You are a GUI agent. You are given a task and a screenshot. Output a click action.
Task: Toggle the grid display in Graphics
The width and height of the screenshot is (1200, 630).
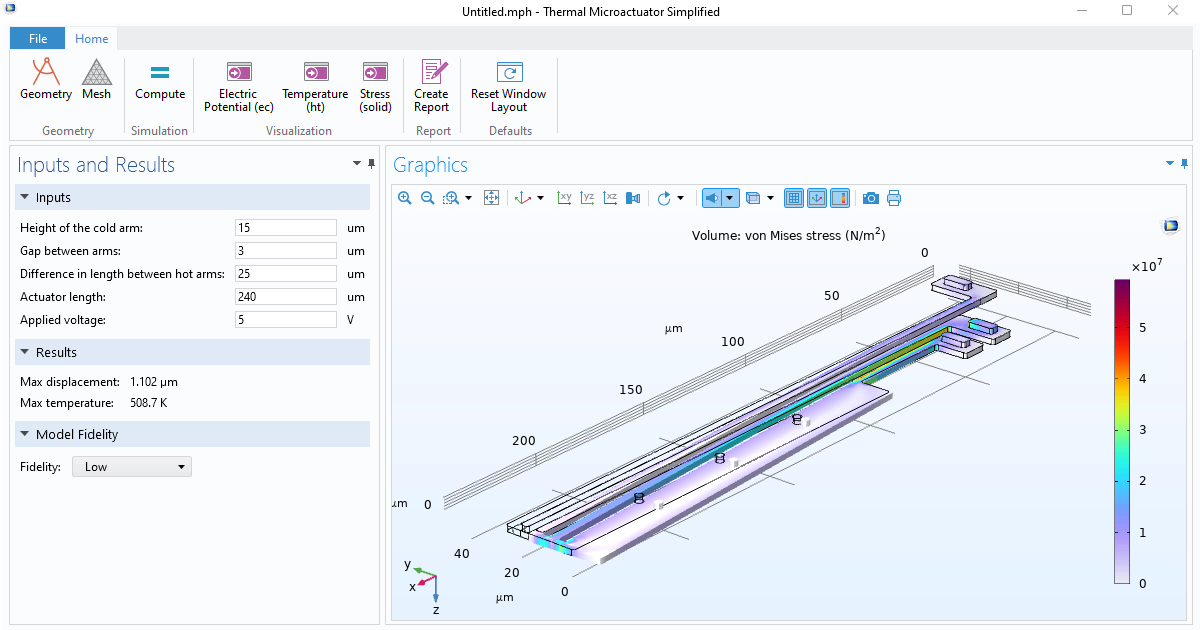793,197
